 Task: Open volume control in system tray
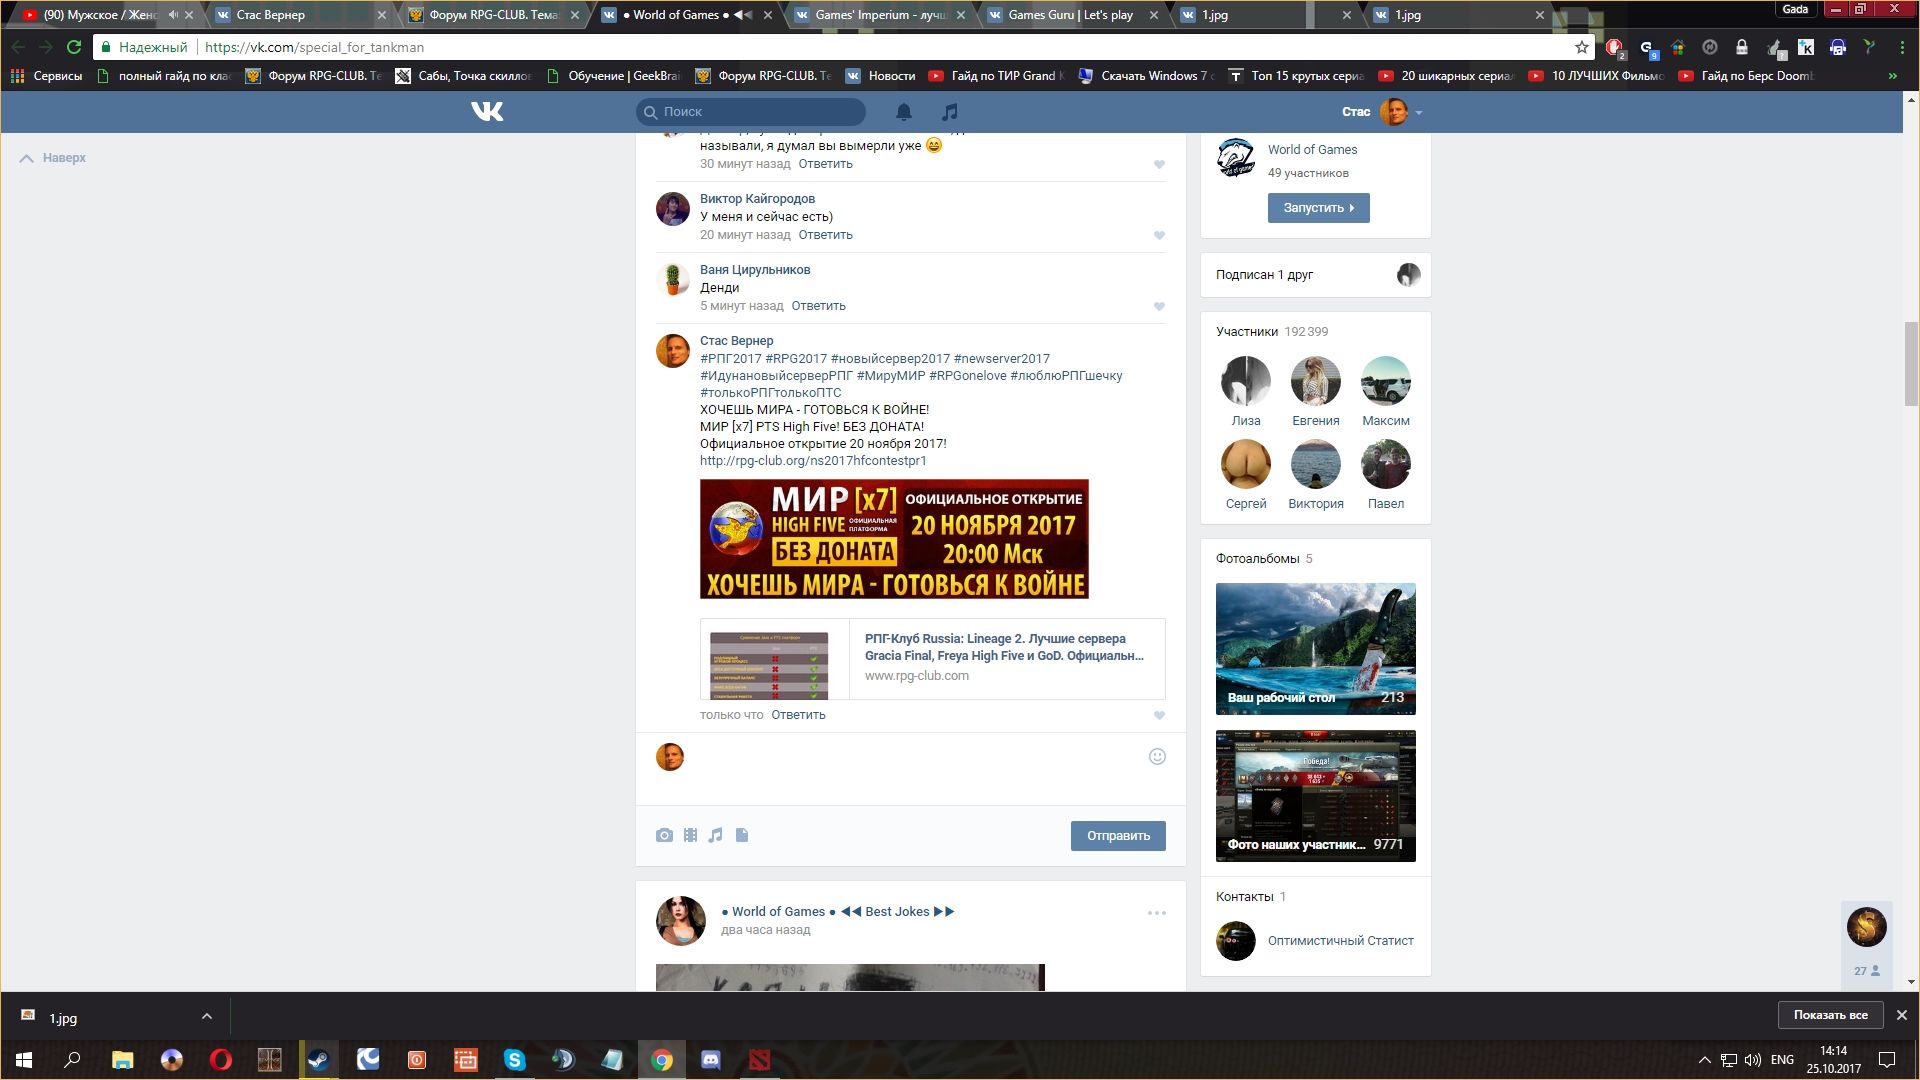[1752, 1060]
